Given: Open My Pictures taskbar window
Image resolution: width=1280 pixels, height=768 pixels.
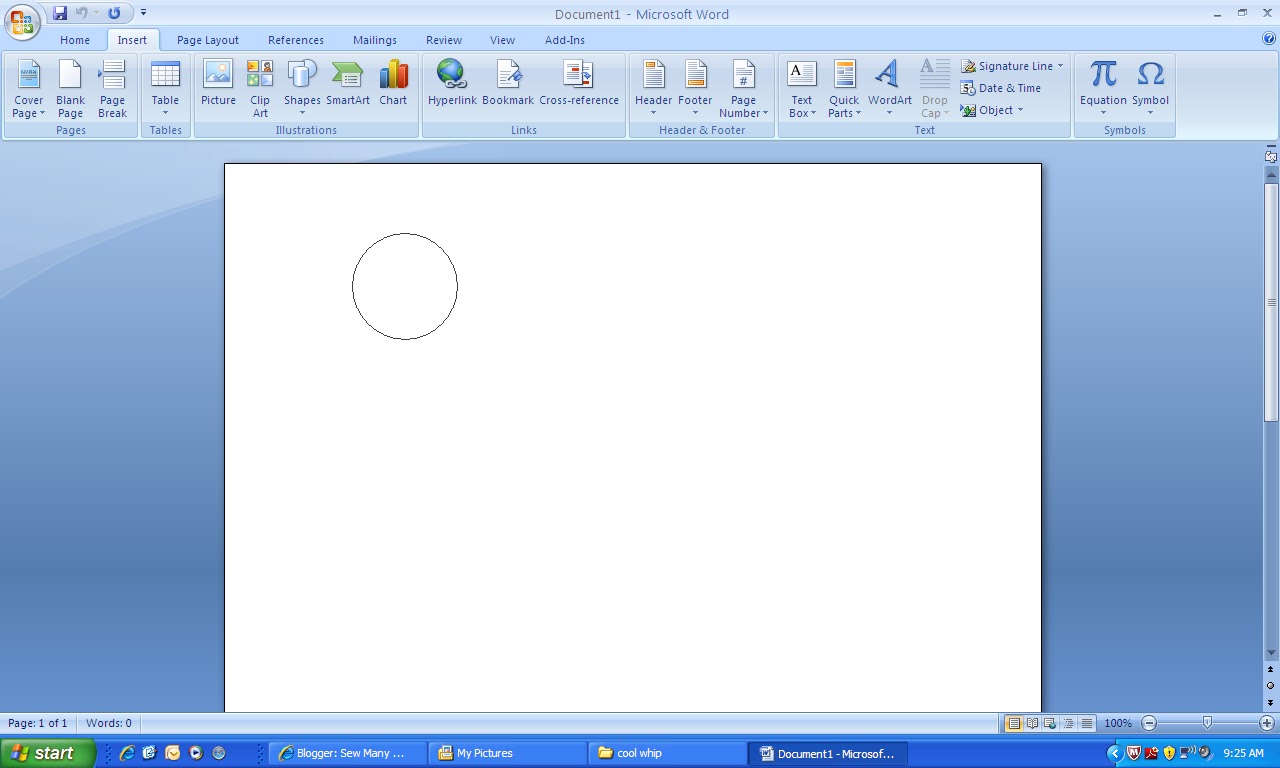Looking at the screenshot, I should [509, 753].
